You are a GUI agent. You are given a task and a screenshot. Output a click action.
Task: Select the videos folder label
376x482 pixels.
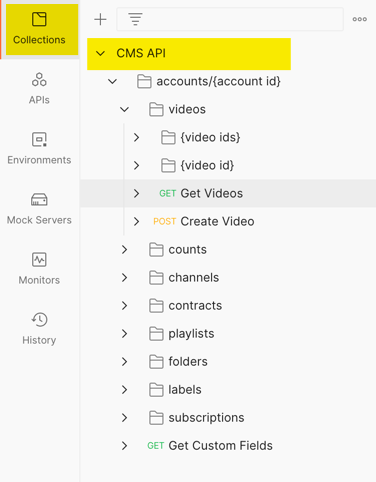[187, 109]
